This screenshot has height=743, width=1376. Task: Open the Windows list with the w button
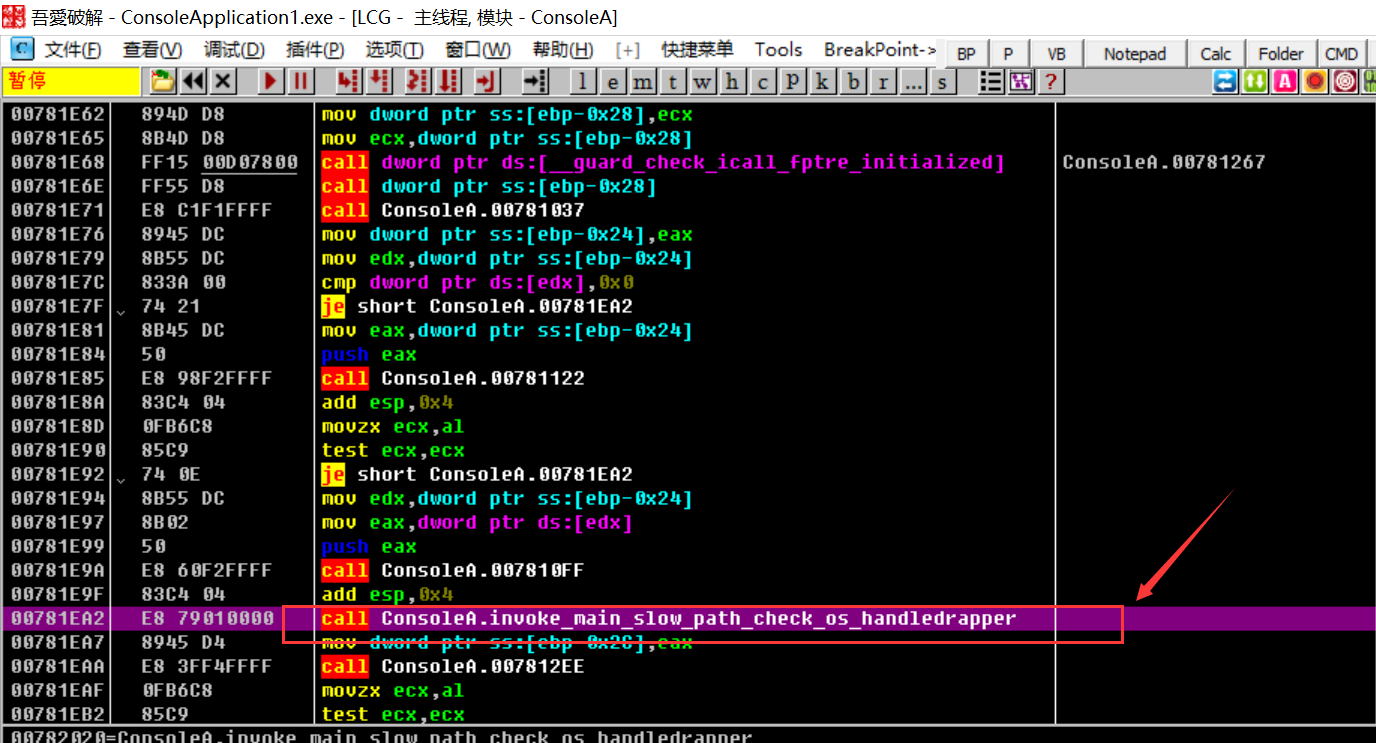click(703, 82)
